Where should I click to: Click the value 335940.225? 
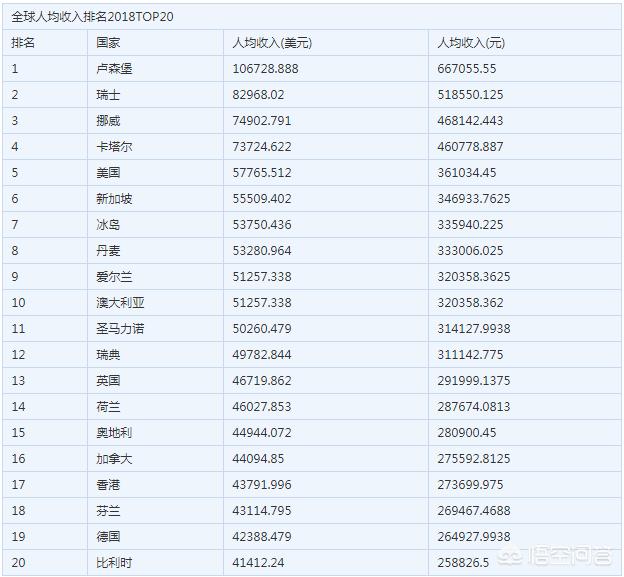[470, 224]
